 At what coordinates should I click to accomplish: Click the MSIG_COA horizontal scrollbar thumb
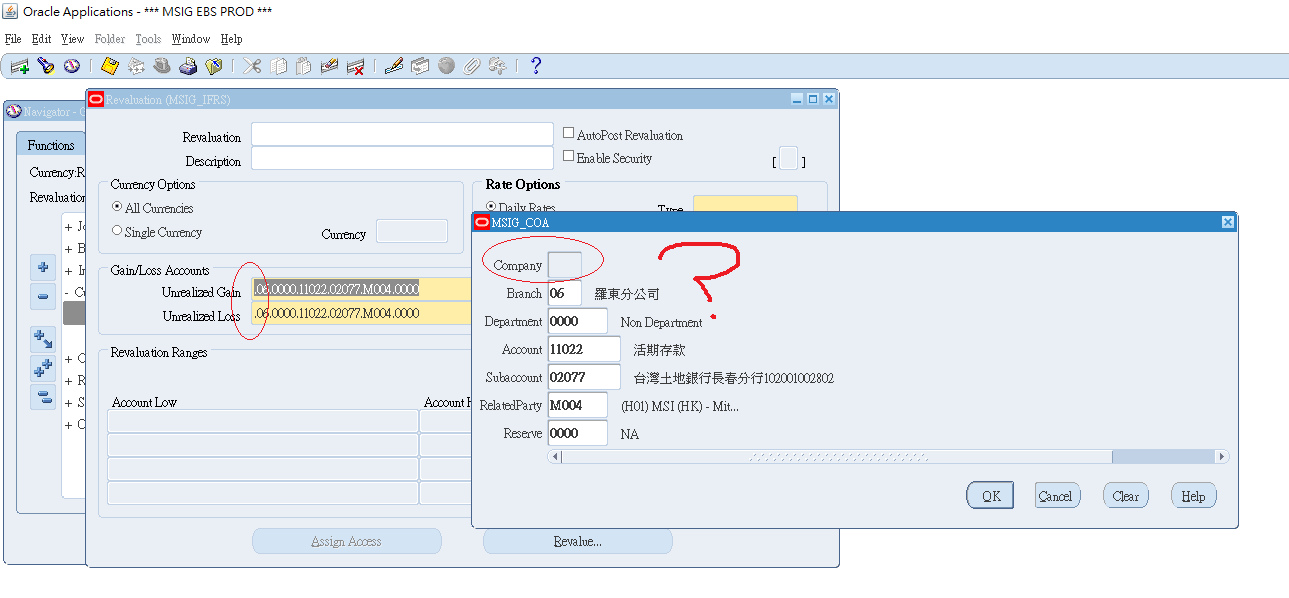(x=838, y=456)
